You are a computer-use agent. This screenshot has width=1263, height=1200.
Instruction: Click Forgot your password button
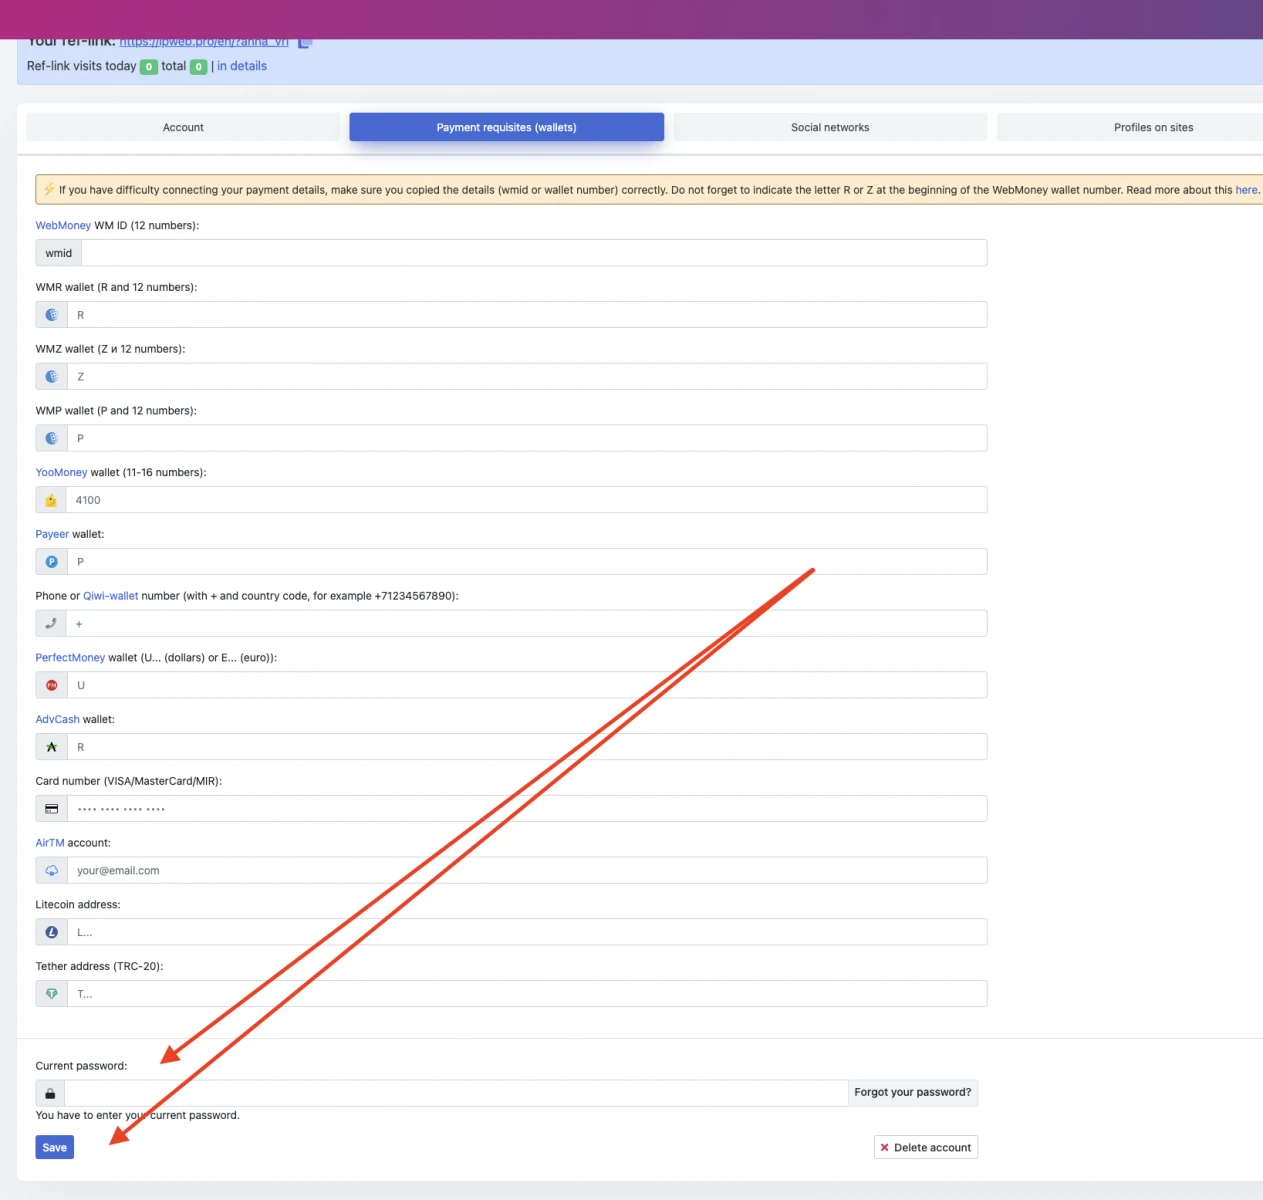tap(912, 1092)
